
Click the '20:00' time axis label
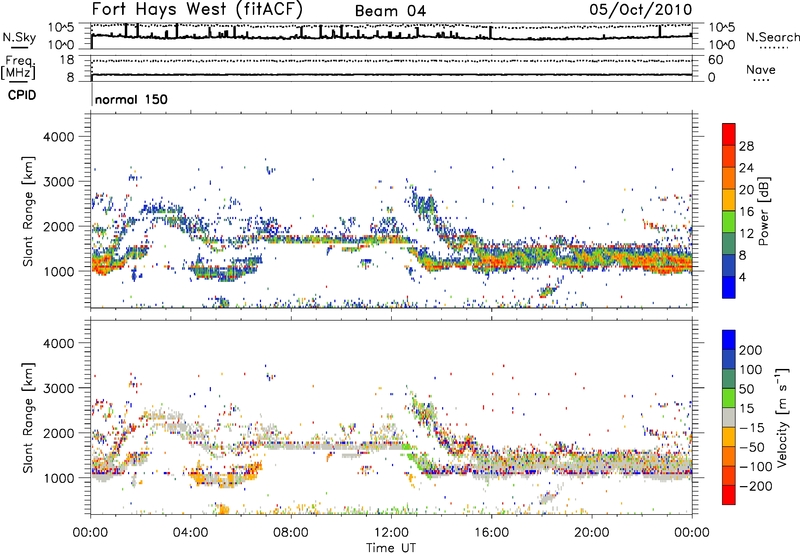point(592,533)
